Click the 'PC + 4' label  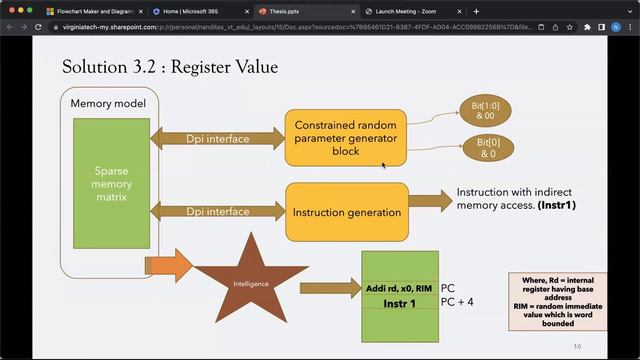point(457,302)
